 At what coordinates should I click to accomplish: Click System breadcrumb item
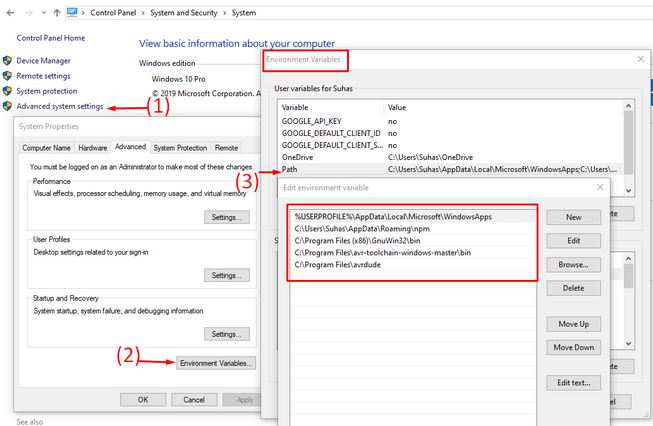tap(244, 13)
